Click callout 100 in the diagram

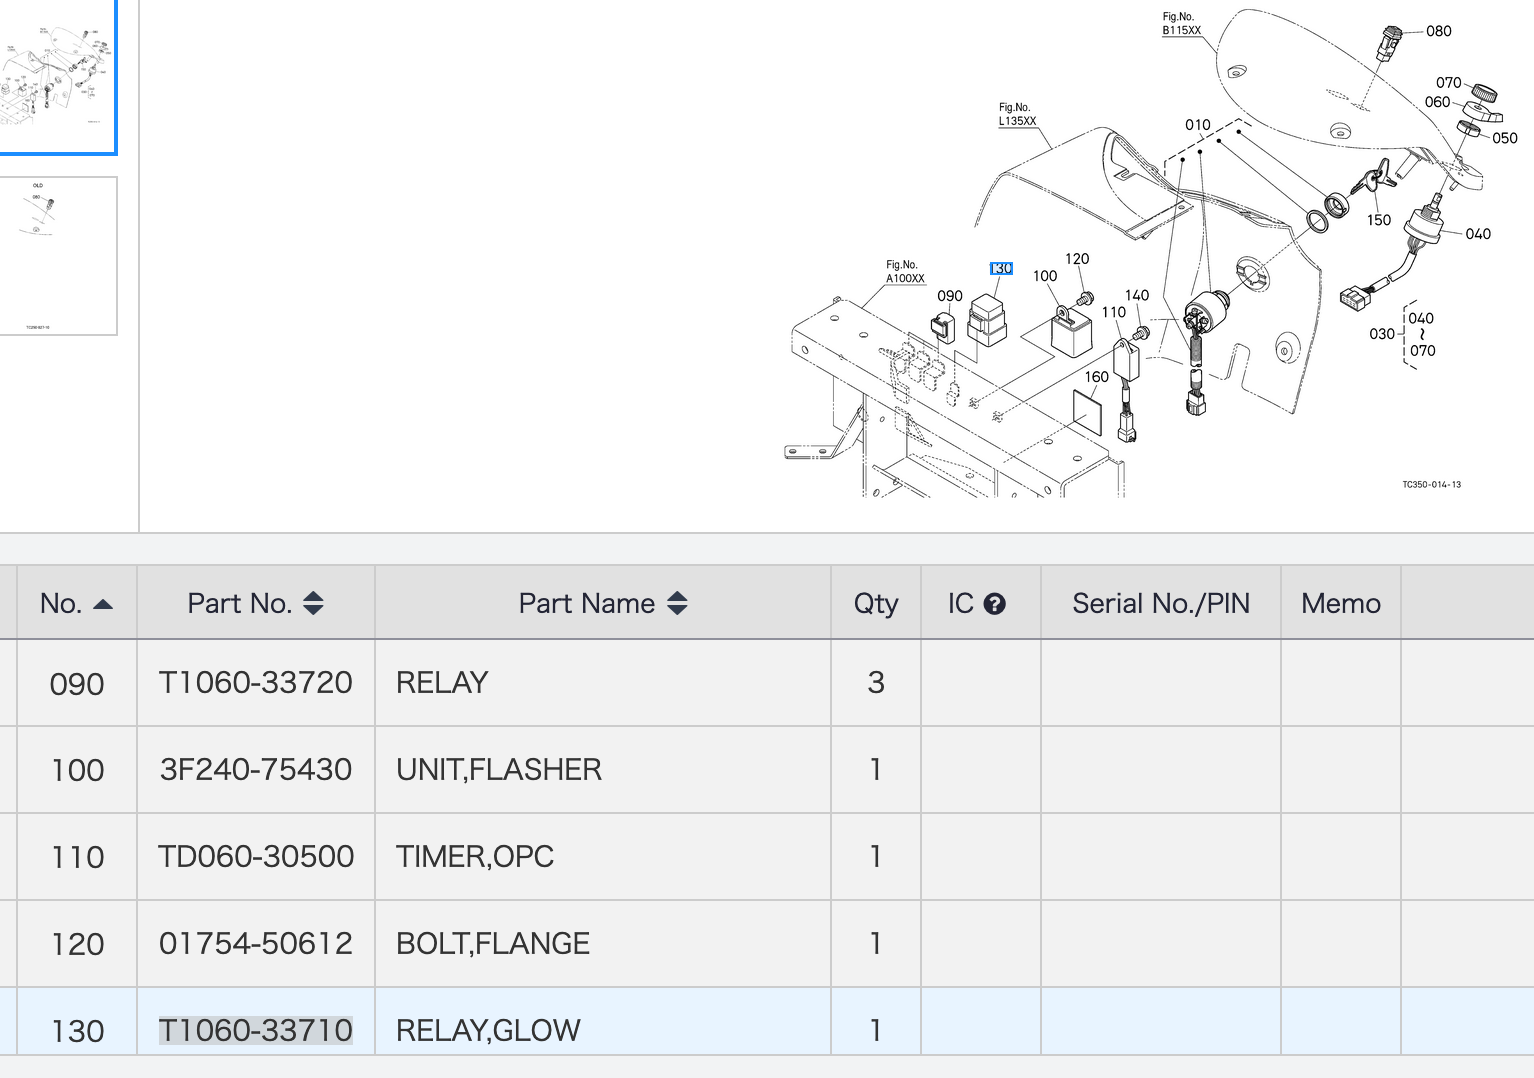pos(1045,276)
